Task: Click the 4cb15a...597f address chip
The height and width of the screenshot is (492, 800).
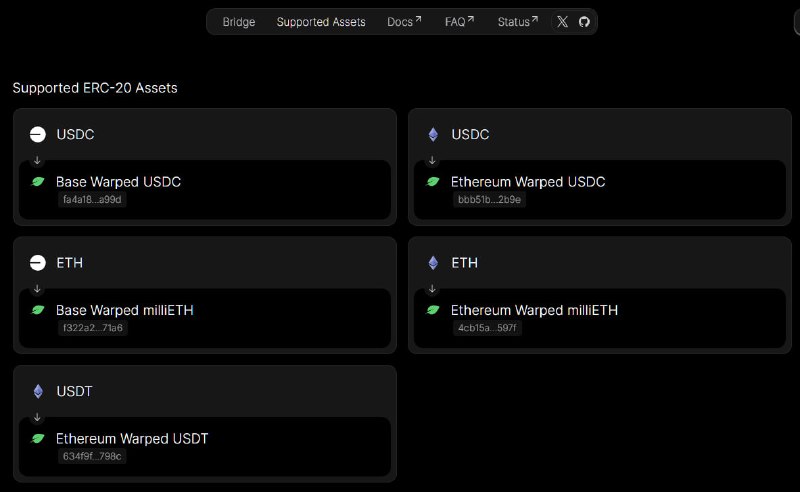Action: pos(488,328)
